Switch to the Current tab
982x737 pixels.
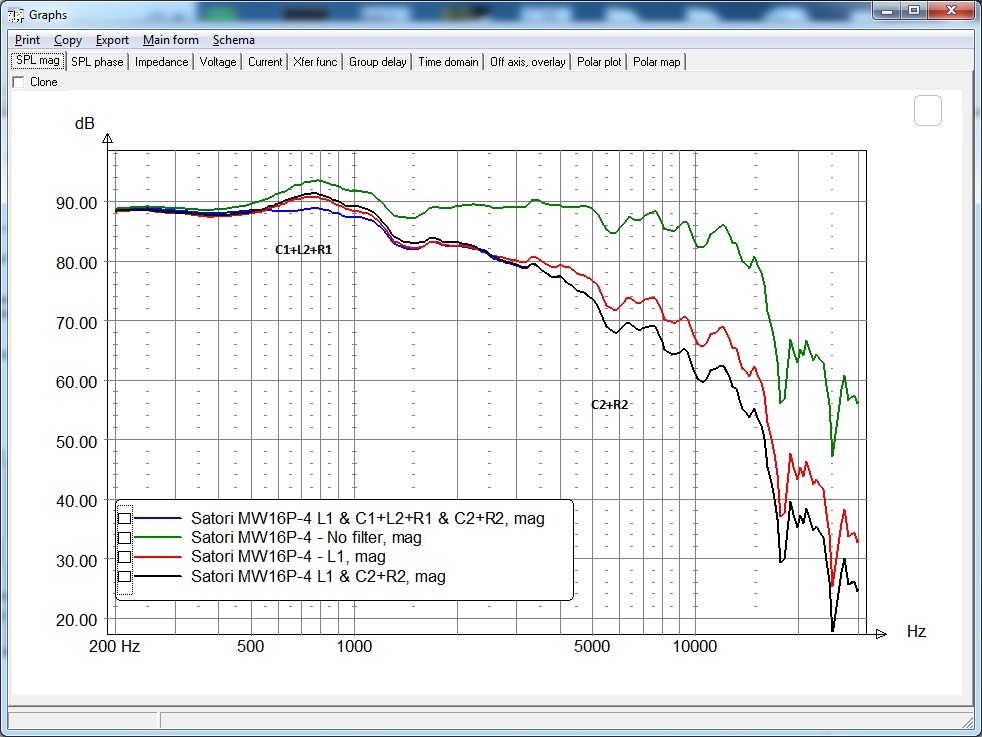pyautogui.click(x=265, y=61)
